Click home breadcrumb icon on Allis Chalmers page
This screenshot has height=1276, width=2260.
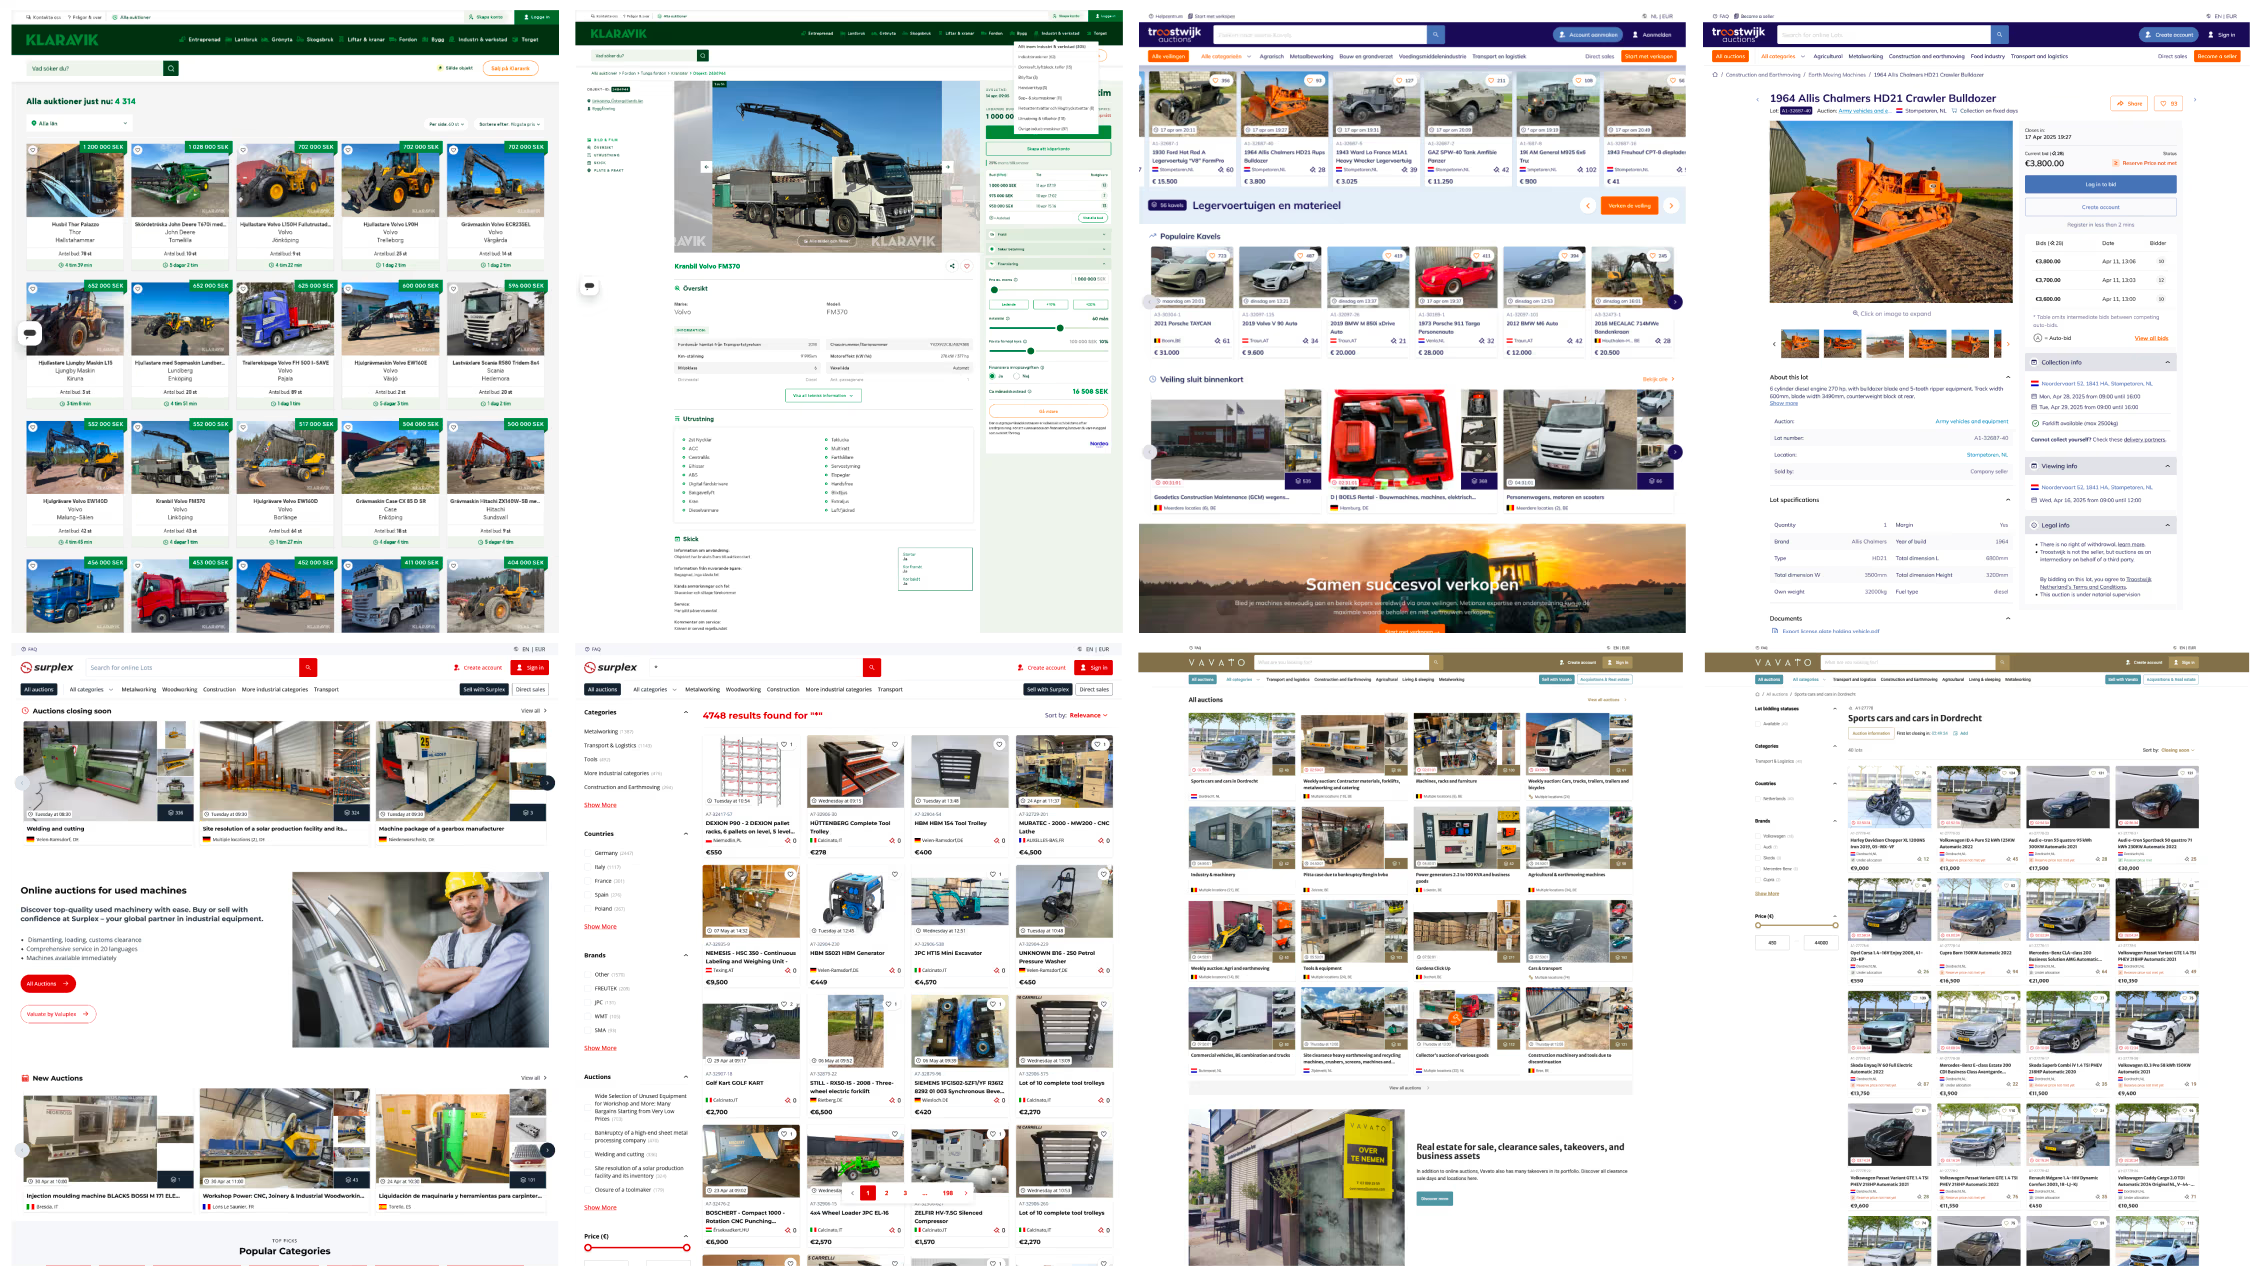1715,74
